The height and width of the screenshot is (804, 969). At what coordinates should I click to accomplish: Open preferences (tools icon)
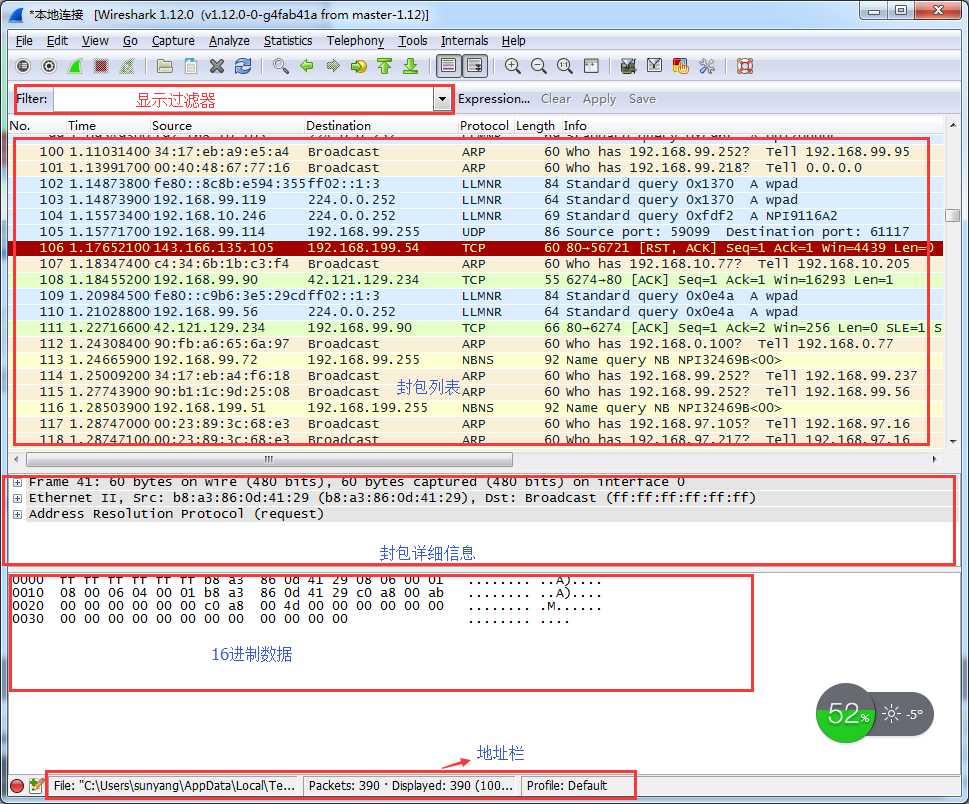click(x=706, y=66)
